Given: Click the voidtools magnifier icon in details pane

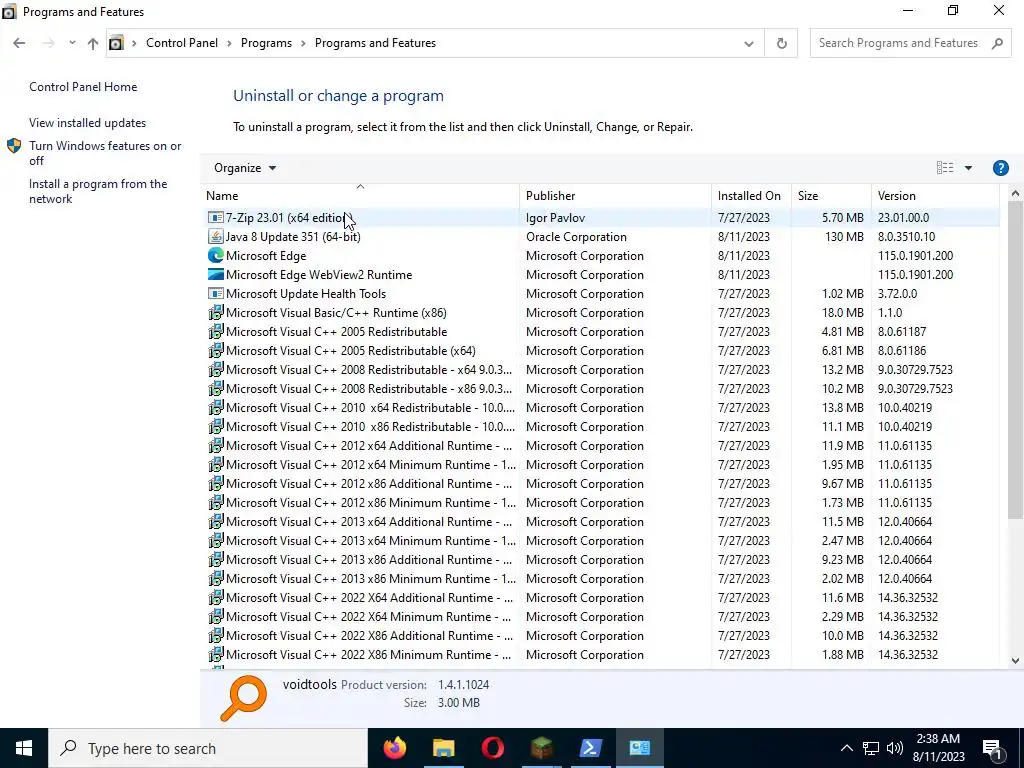Looking at the screenshot, I should click(x=244, y=697).
